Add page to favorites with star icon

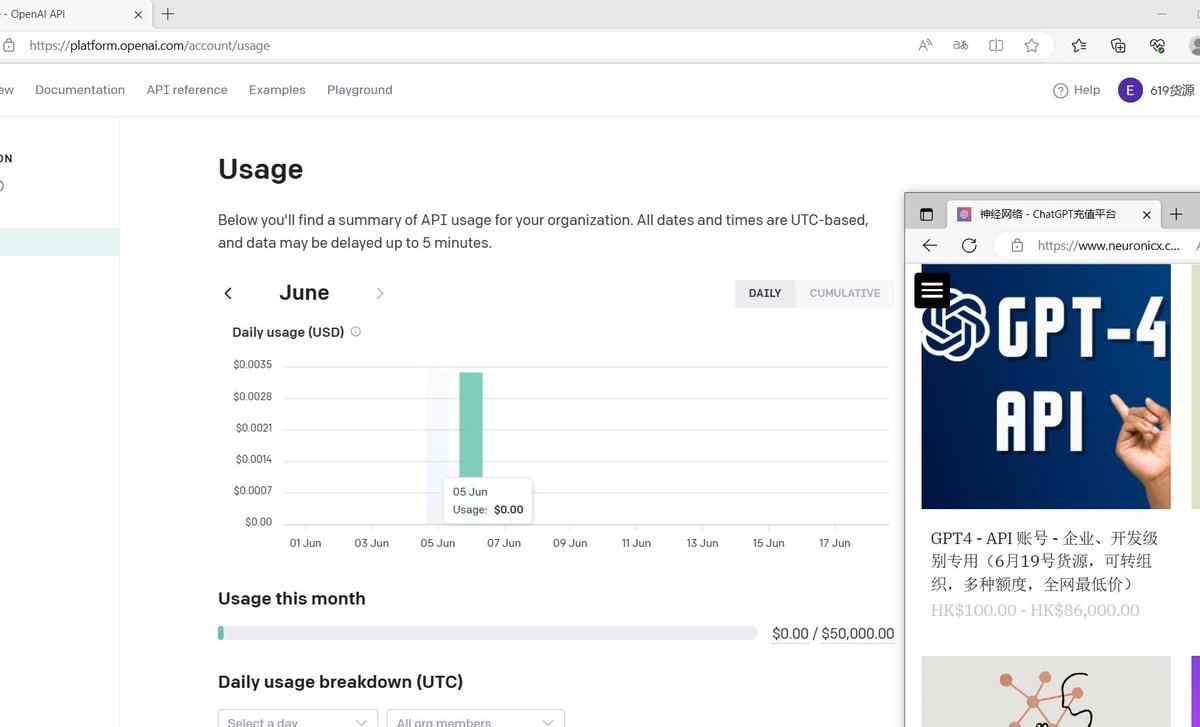tap(1031, 45)
